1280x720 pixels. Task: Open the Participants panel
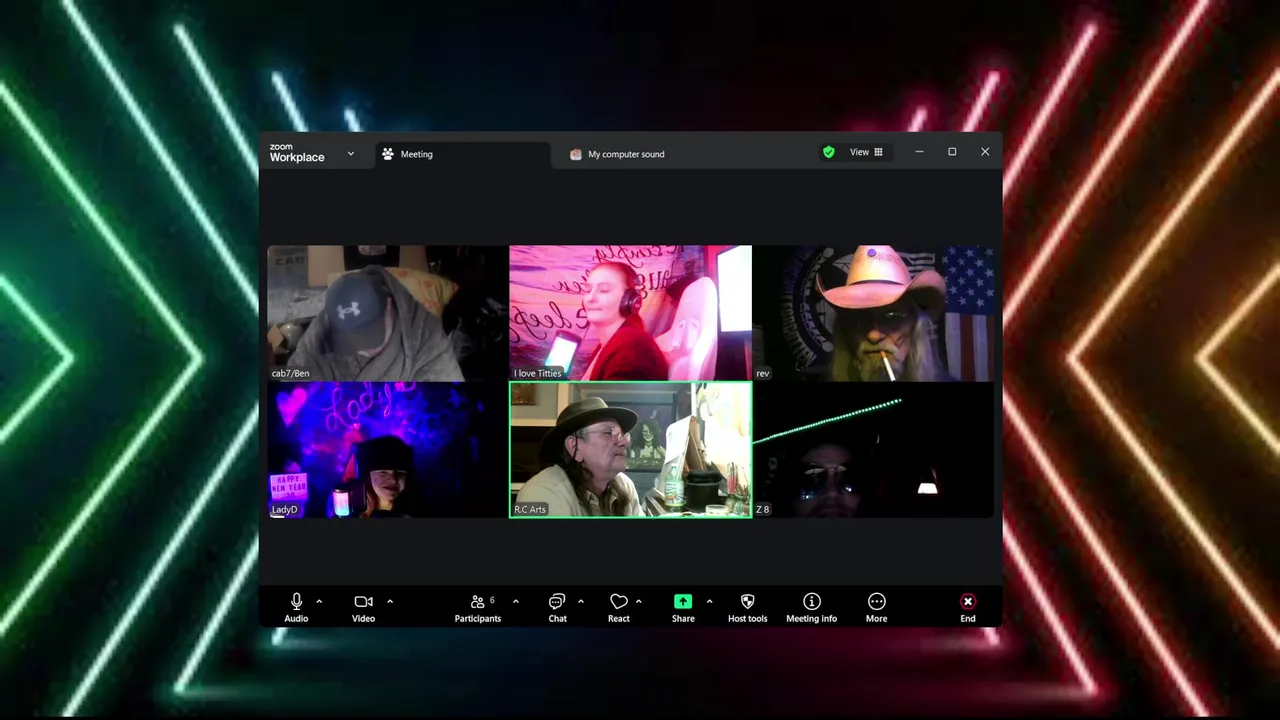[478, 607]
